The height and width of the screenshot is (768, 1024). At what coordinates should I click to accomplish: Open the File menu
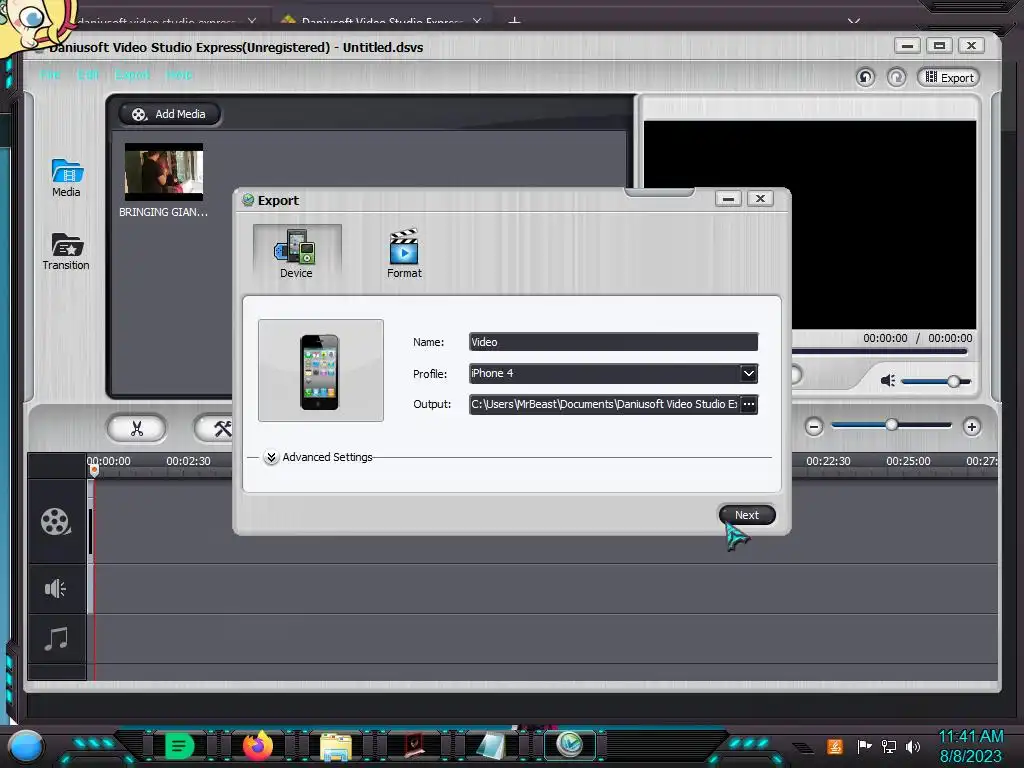click(x=50, y=75)
